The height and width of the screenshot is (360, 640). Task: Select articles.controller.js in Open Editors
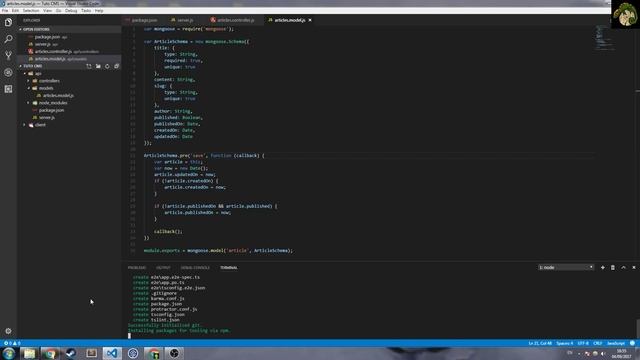53,51
